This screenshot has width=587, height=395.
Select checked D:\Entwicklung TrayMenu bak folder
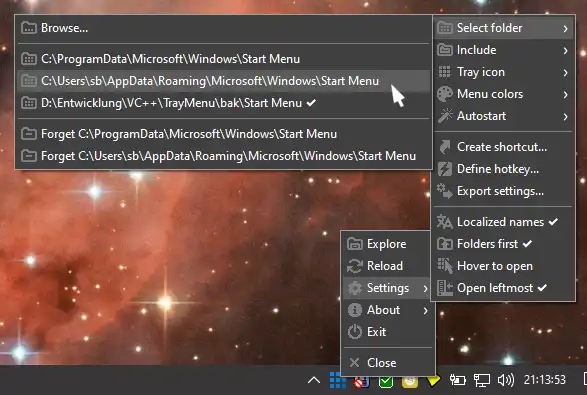(223, 103)
